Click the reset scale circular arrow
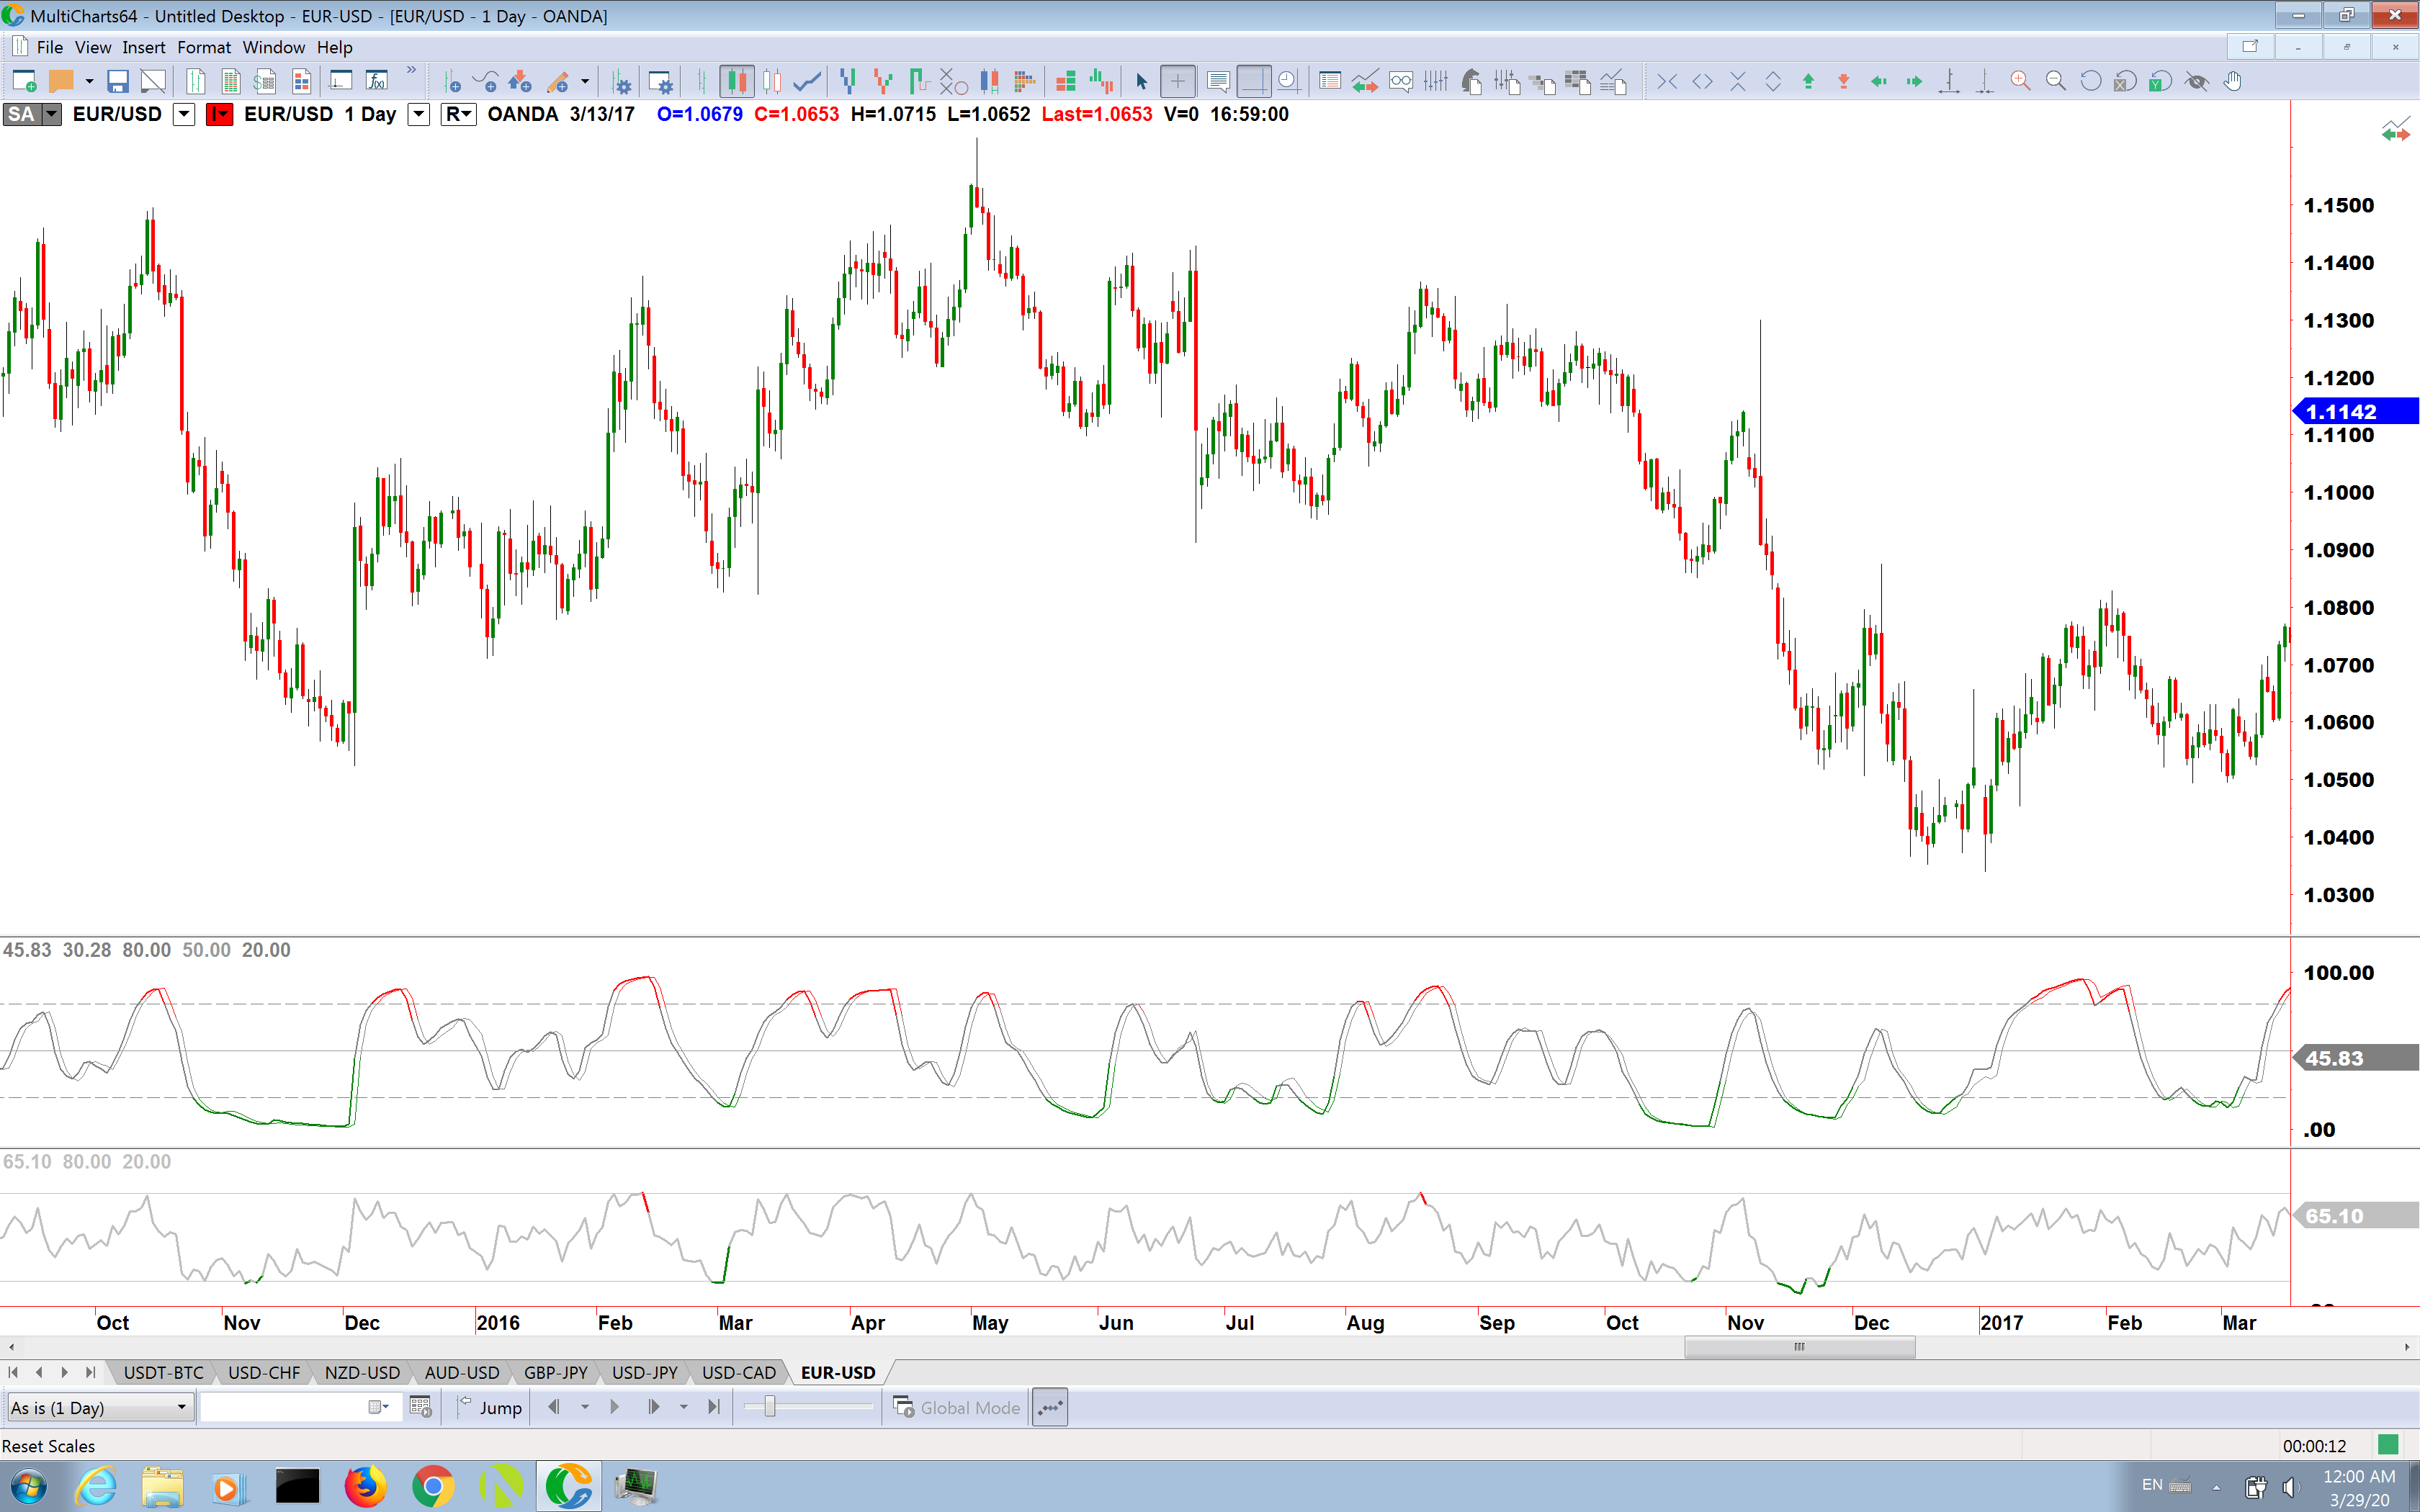The image size is (2420, 1512). (x=2090, y=81)
